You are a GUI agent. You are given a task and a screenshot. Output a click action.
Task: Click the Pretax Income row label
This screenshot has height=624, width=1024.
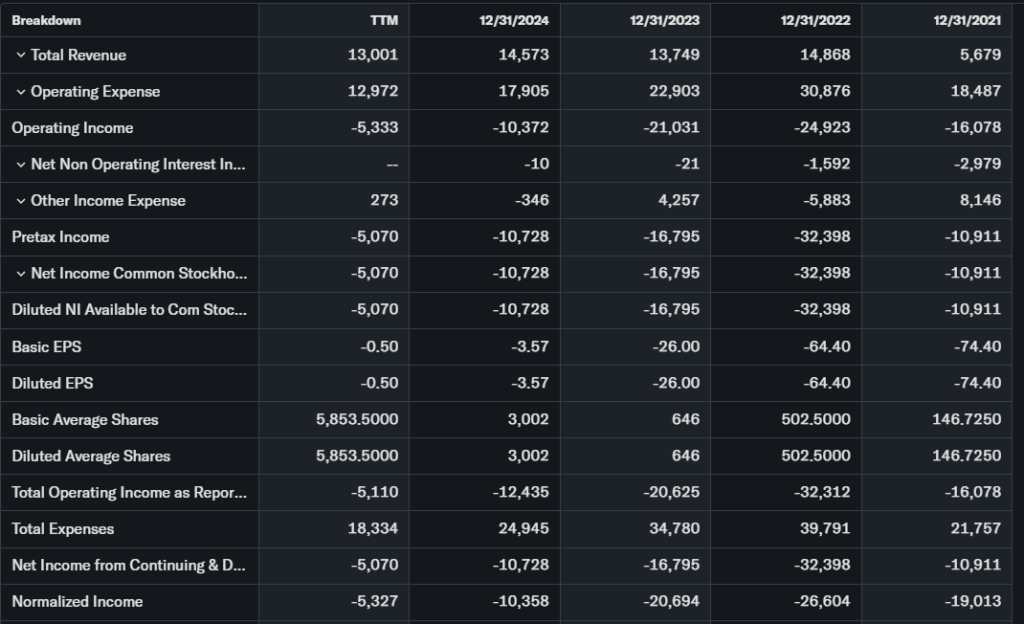pos(60,237)
